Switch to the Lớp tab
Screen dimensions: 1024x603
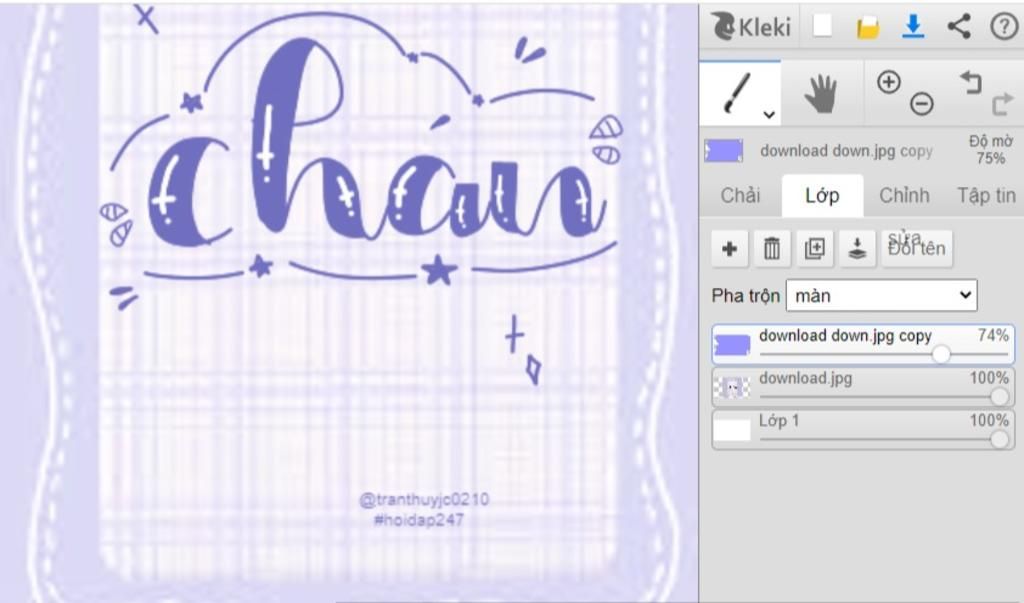pos(822,195)
